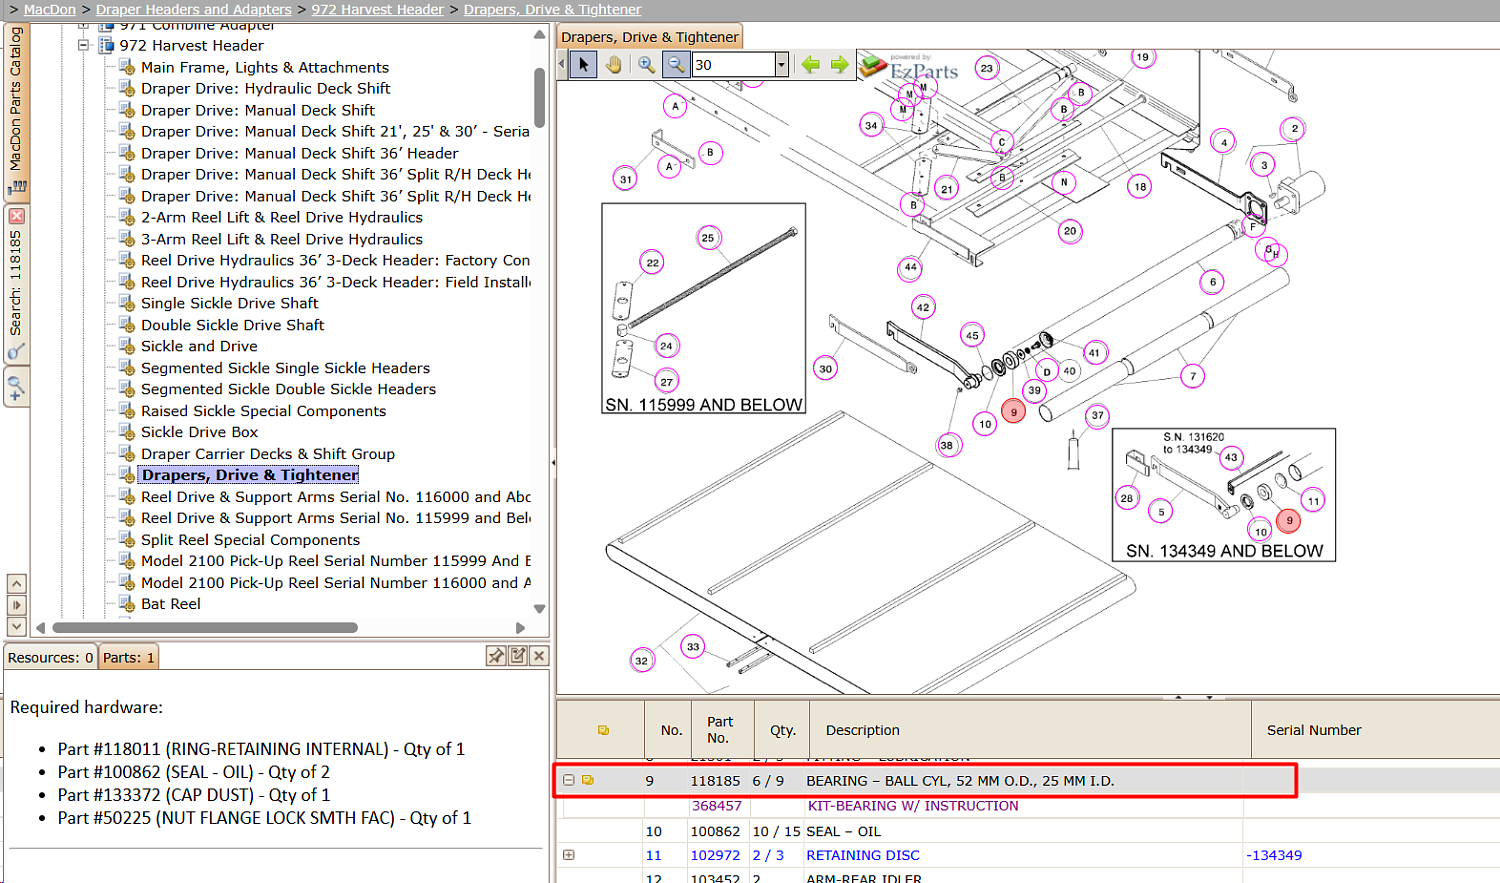Open part number 102972 link
The width and height of the screenshot is (1500, 883).
716,855
